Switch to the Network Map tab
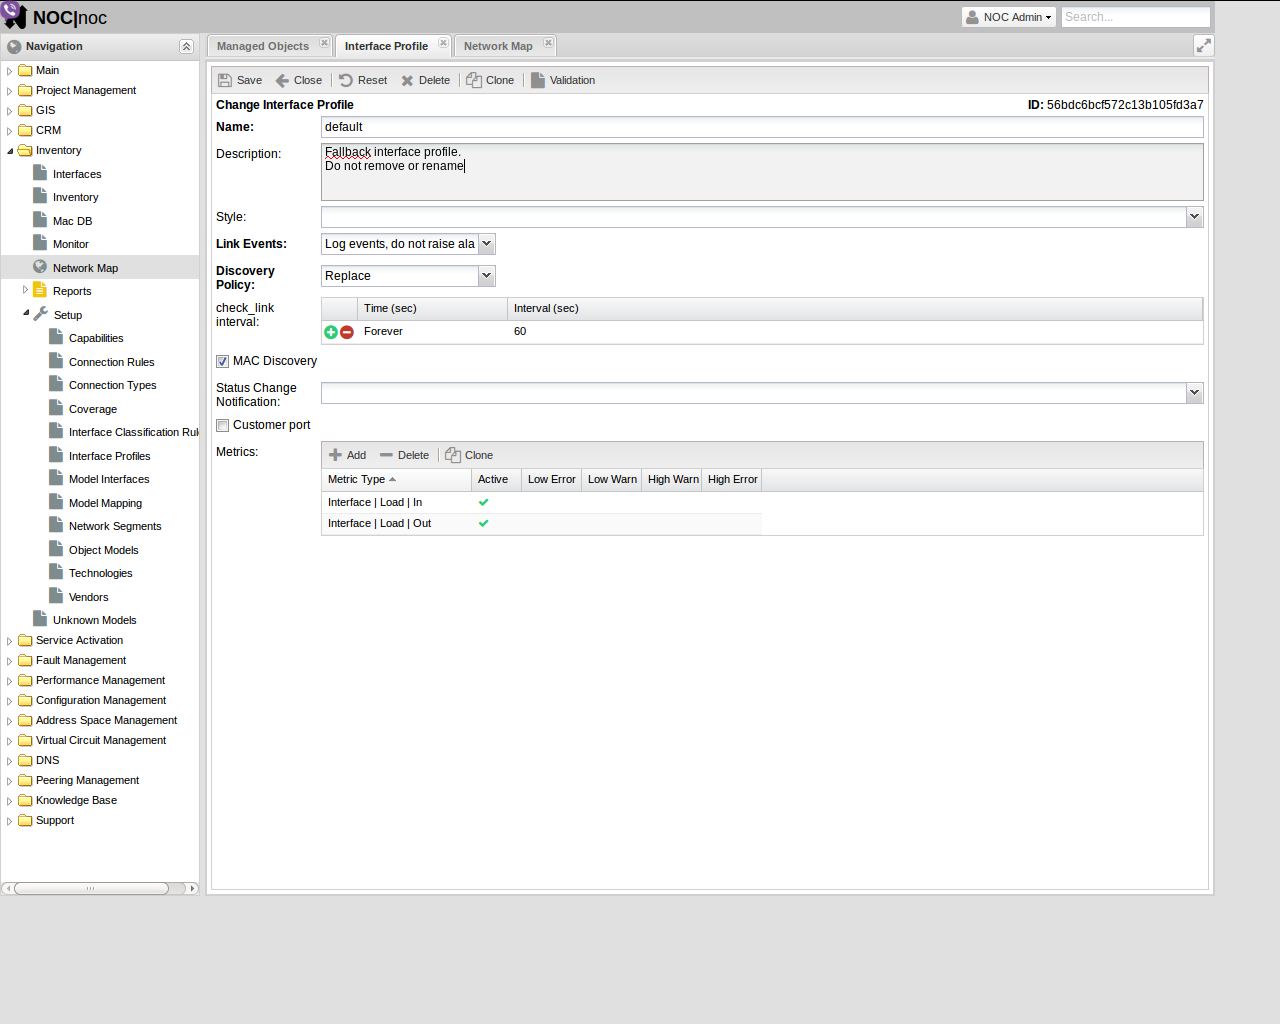Viewport: 1280px width, 1024px height. tap(498, 46)
